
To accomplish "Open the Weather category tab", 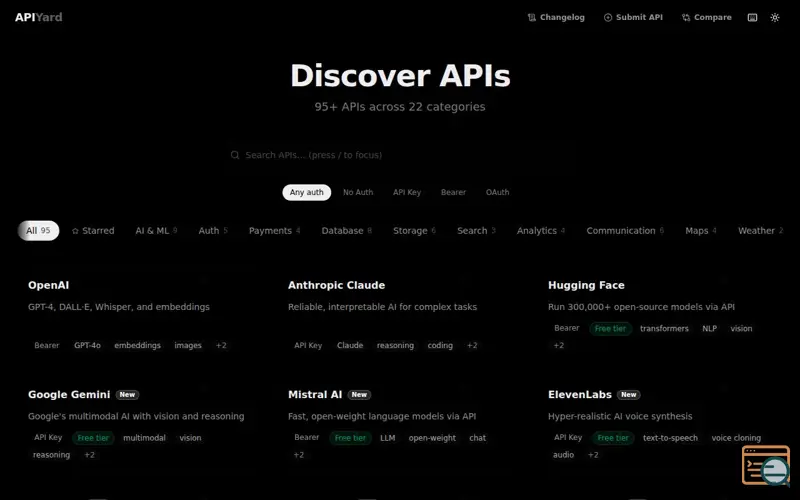I will pyautogui.click(x=760, y=231).
